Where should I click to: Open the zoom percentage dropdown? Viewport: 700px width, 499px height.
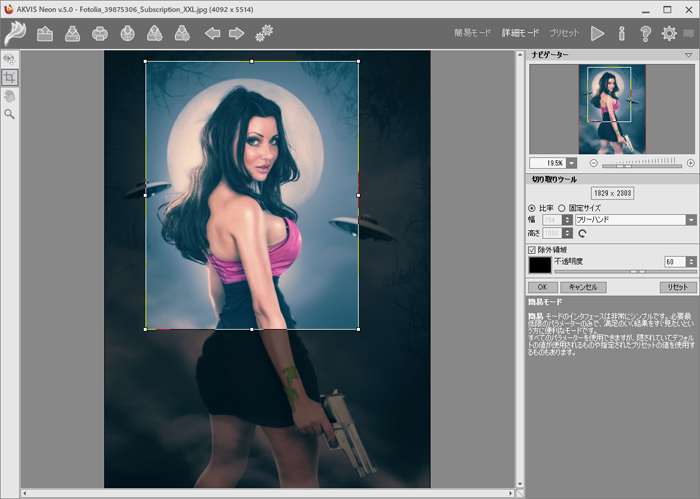tap(571, 163)
